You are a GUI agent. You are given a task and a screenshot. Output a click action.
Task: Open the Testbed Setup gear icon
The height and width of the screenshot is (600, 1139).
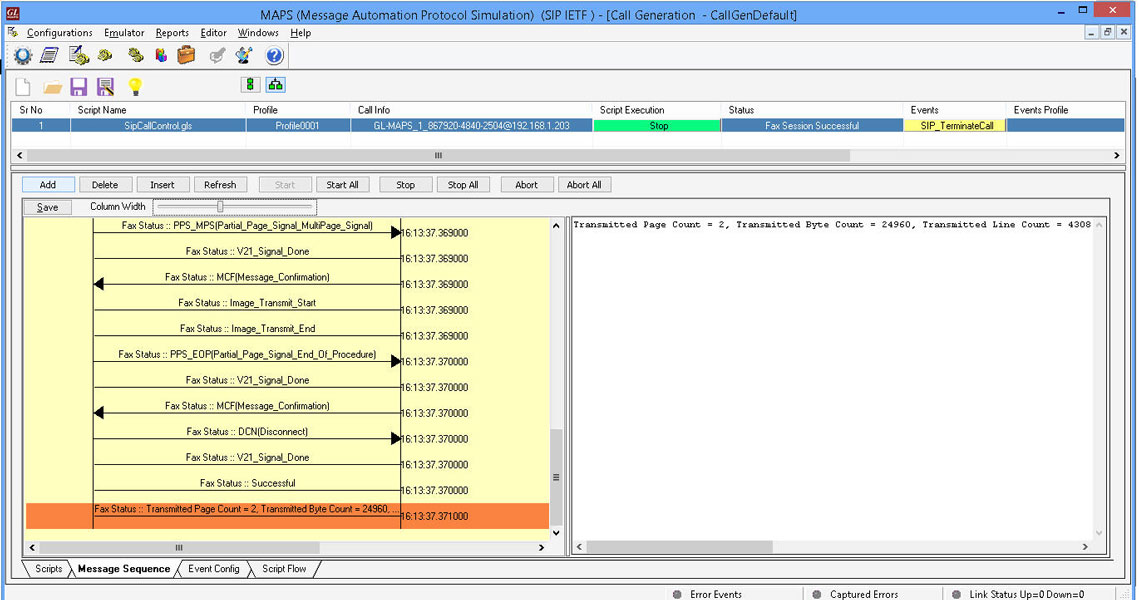(x=23, y=55)
